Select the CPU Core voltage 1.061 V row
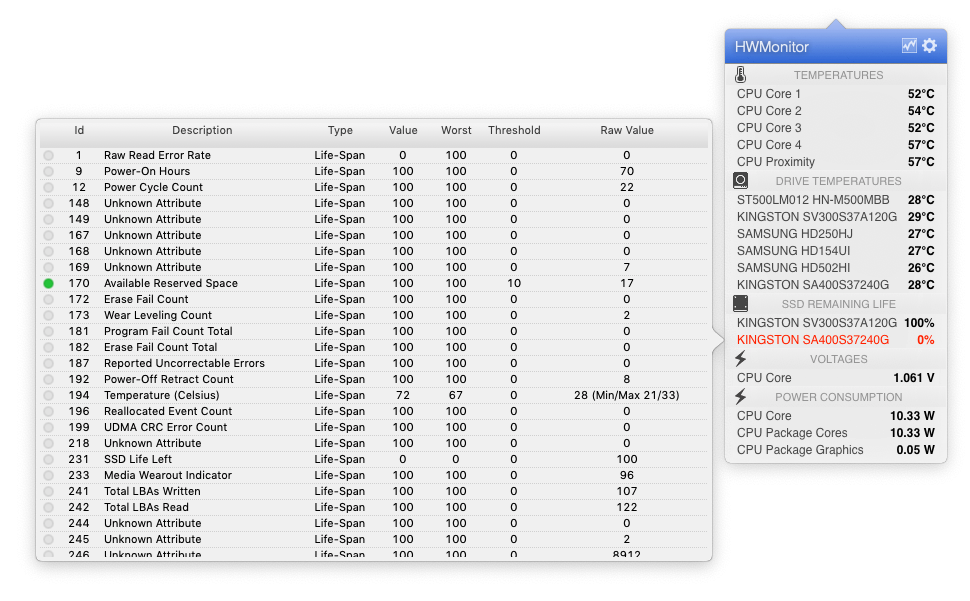The height and width of the screenshot is (601, 970). click(x=836, y=378)
